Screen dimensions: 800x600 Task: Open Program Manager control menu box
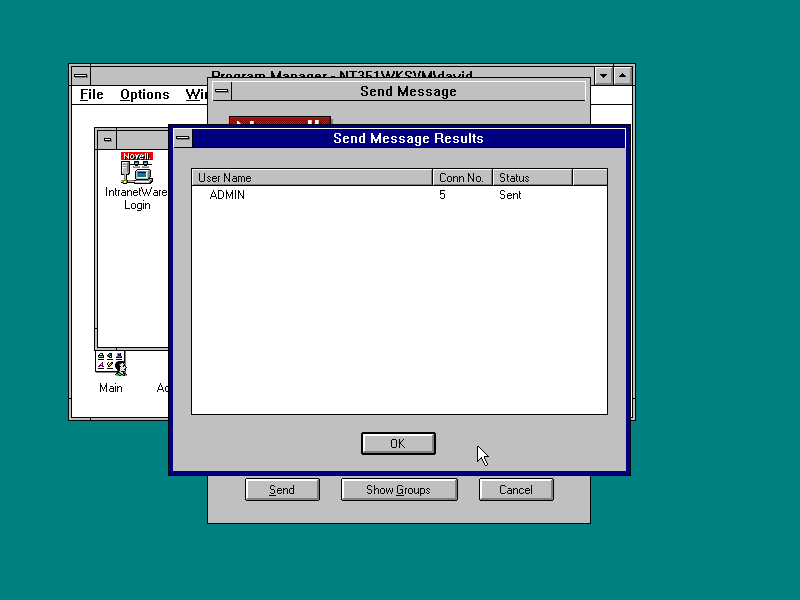click(81, 76)
